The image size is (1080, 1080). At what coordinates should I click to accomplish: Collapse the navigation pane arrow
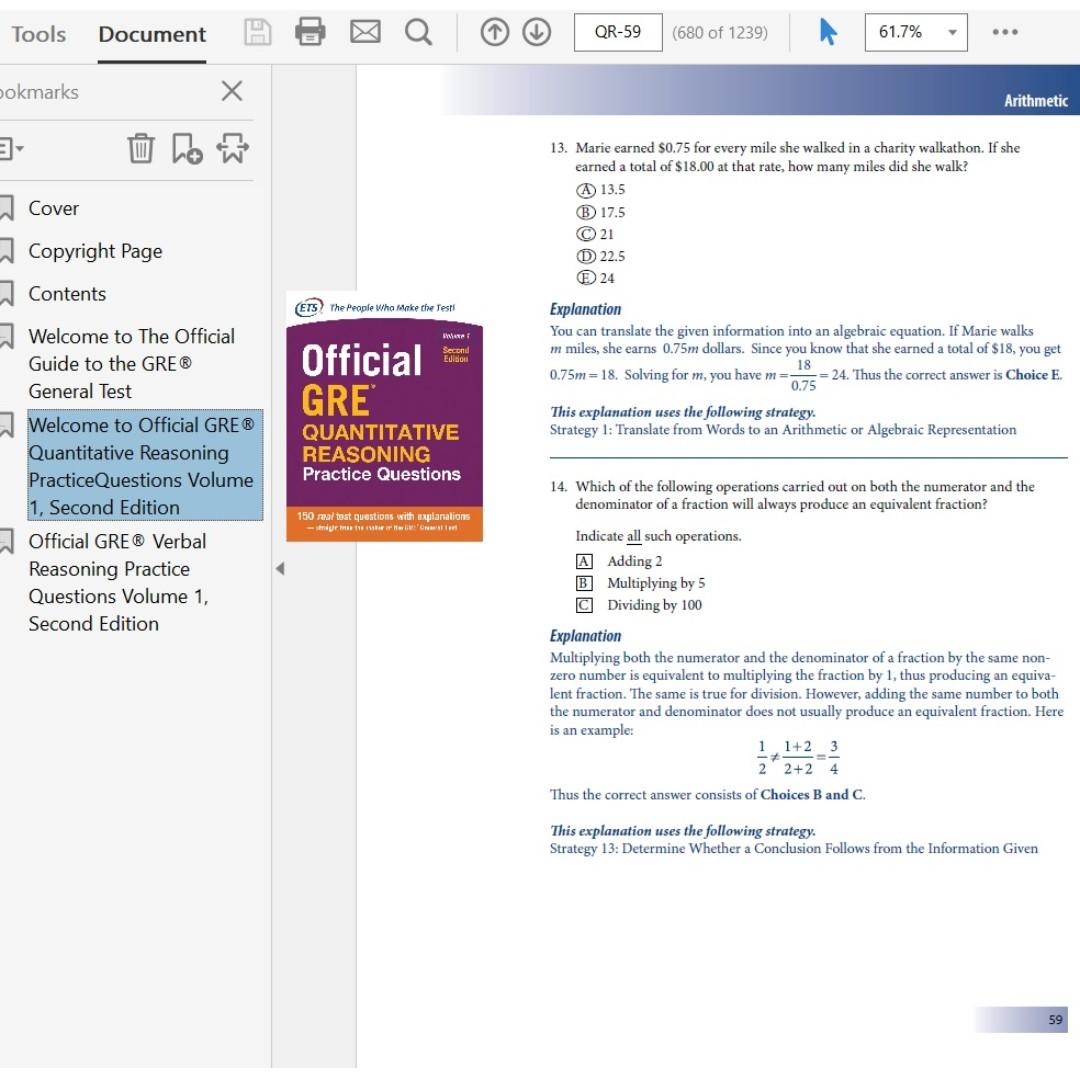280,568
